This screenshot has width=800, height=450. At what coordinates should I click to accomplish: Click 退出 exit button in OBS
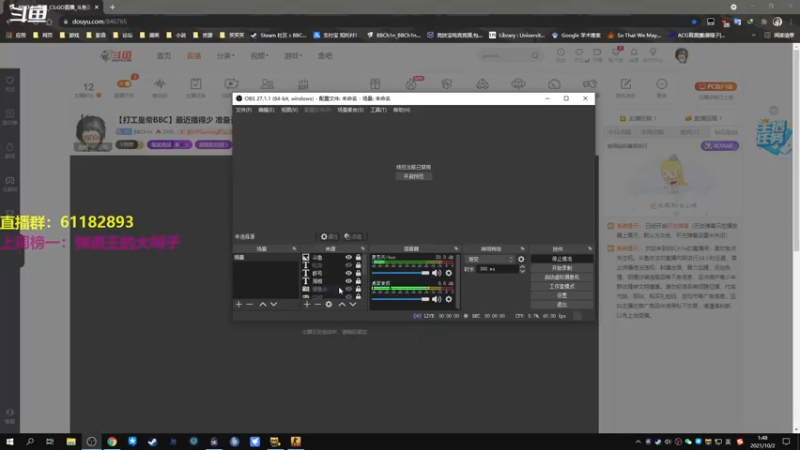pyautogui.click(x=562, y=305)
